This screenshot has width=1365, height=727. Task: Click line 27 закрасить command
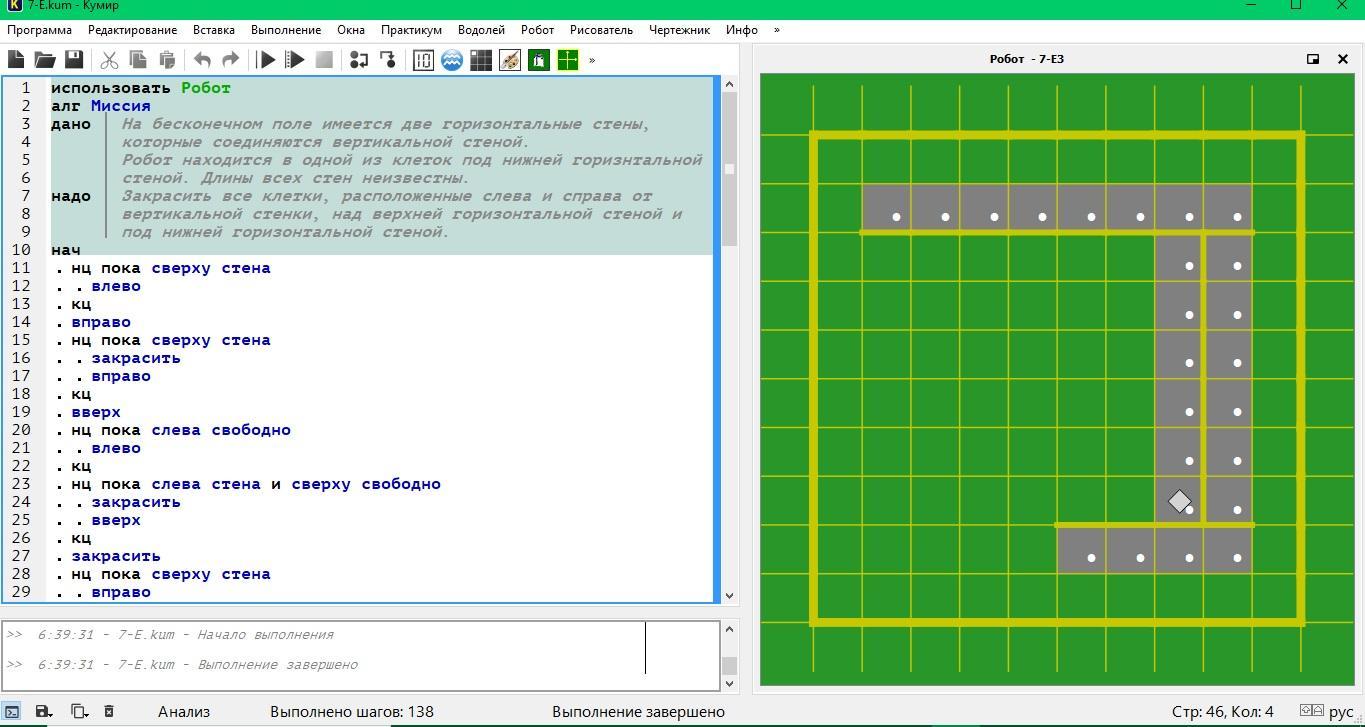click(x=116, y=556)
